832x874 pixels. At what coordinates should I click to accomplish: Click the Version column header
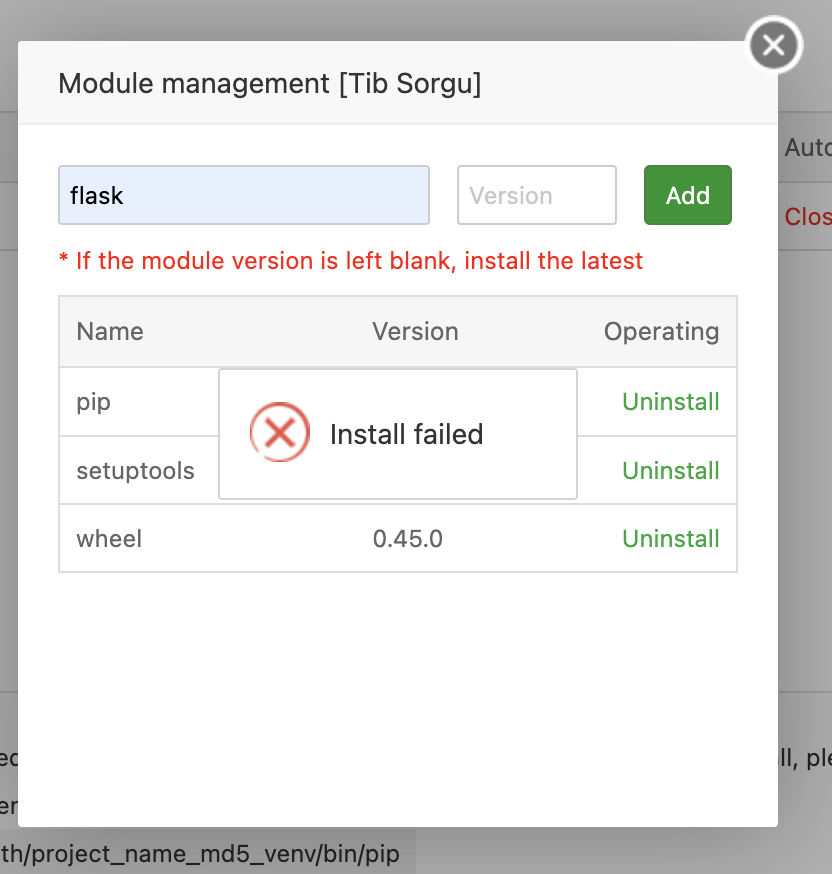[x=415, y=332]
